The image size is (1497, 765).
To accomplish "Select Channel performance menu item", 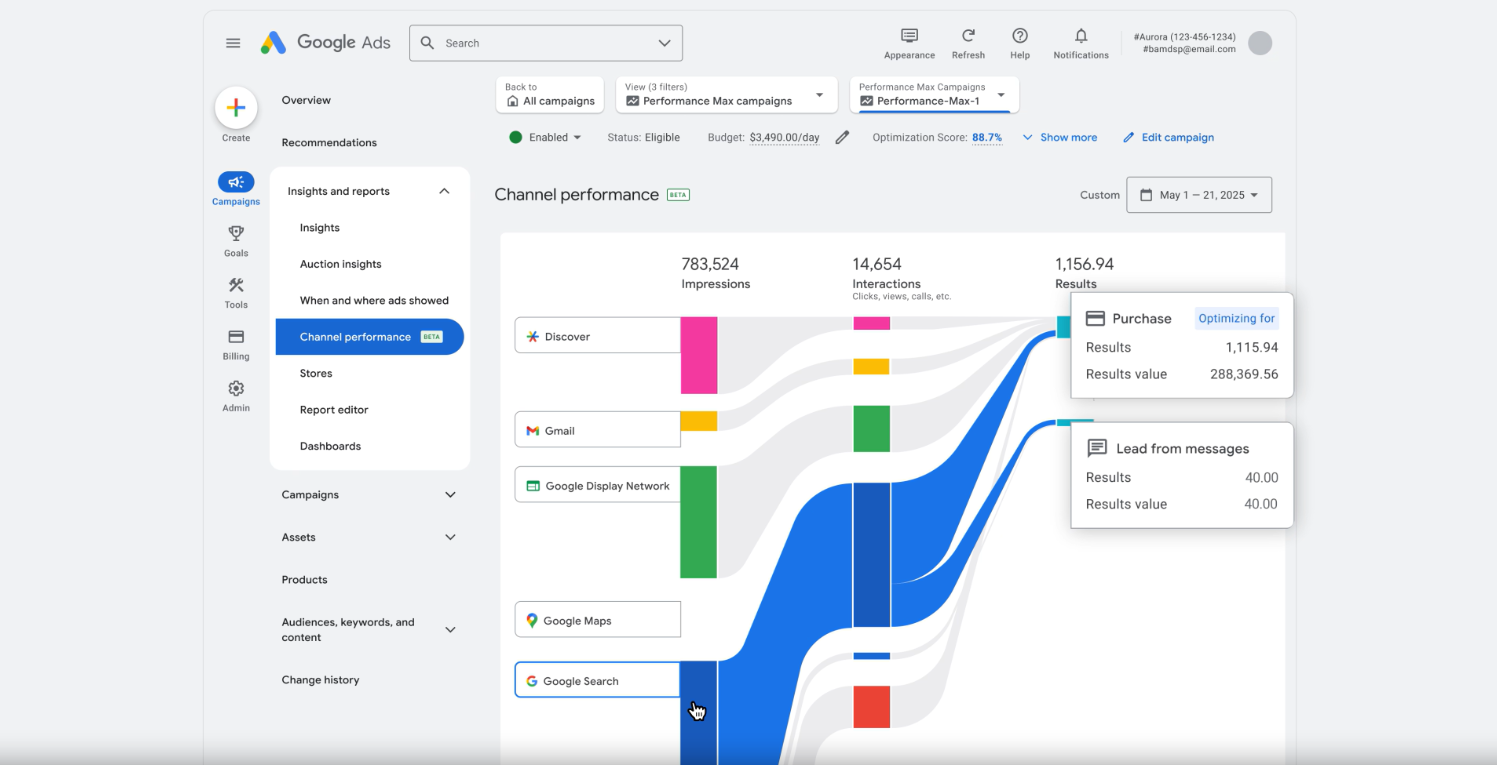I will 370,337.
